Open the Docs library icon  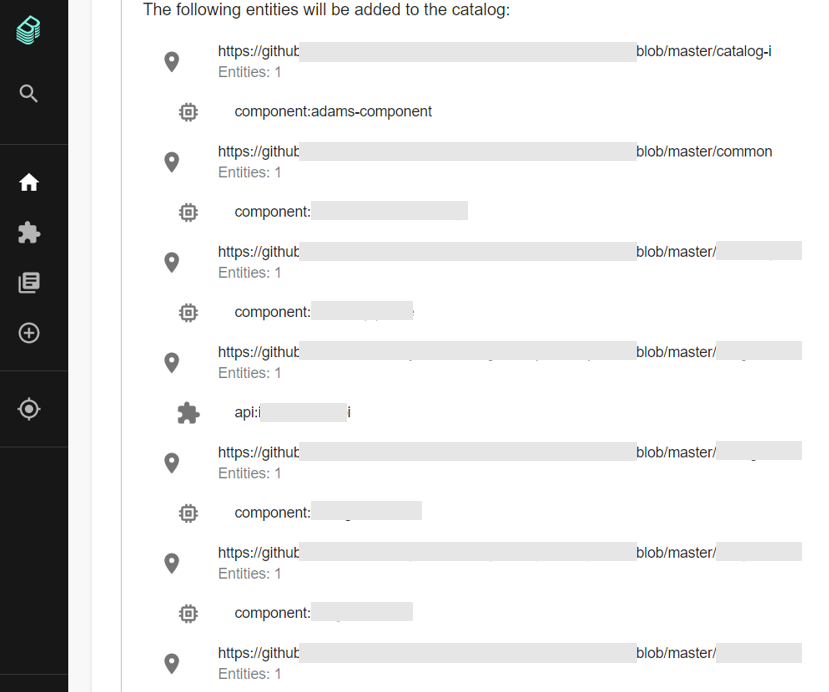point(28,283)
